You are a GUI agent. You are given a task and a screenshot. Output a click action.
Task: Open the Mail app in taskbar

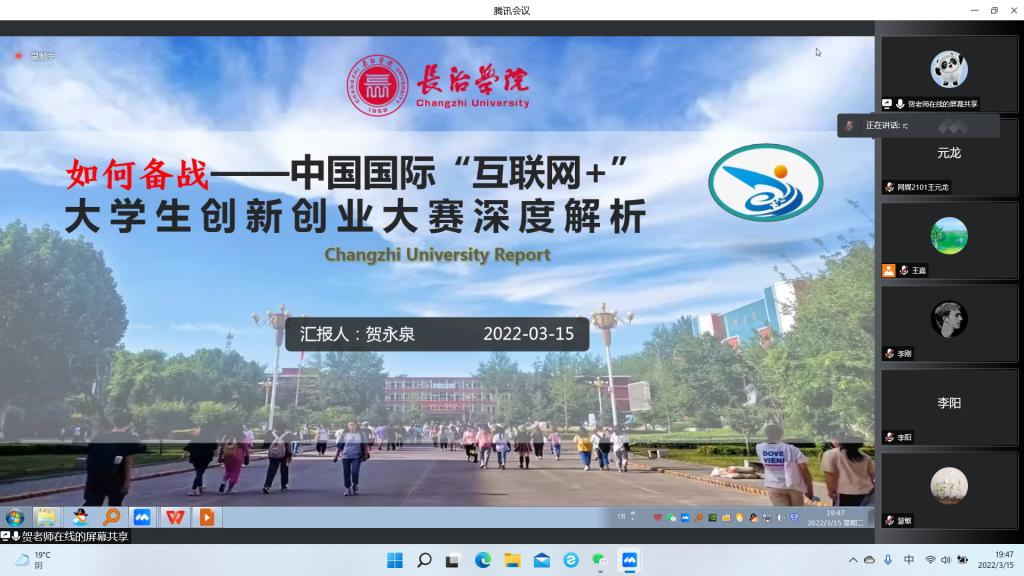[541, 560]
